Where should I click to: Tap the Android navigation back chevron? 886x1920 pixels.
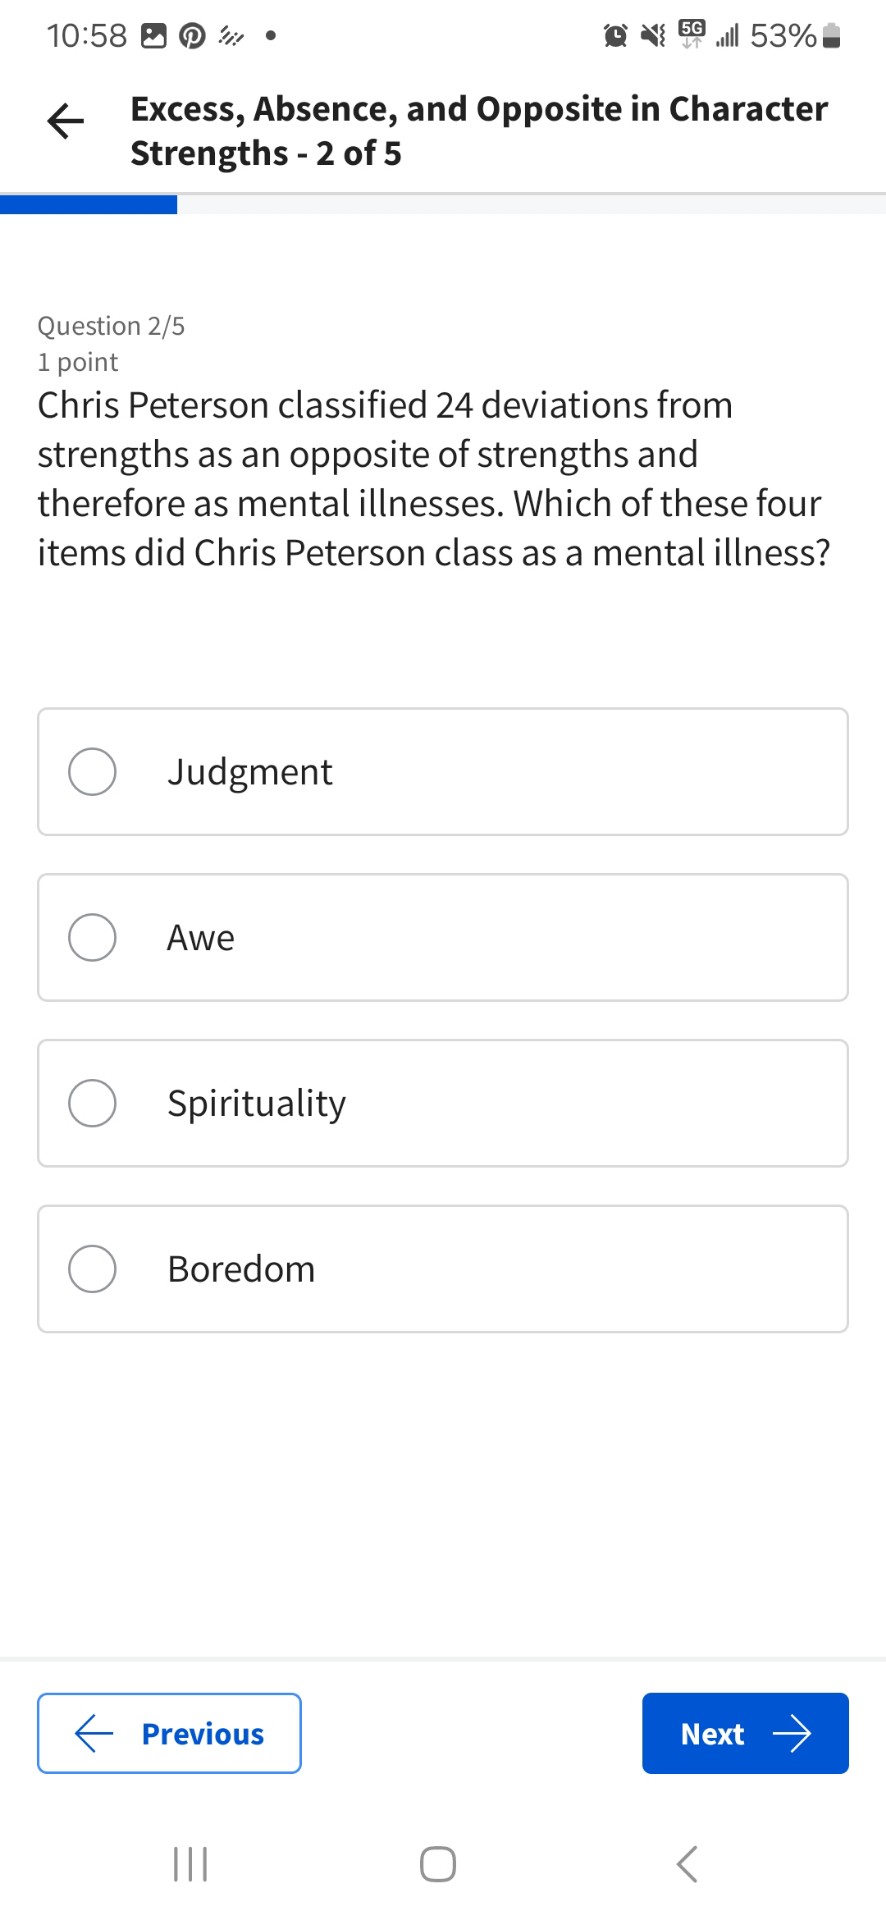pos(687,1864)
